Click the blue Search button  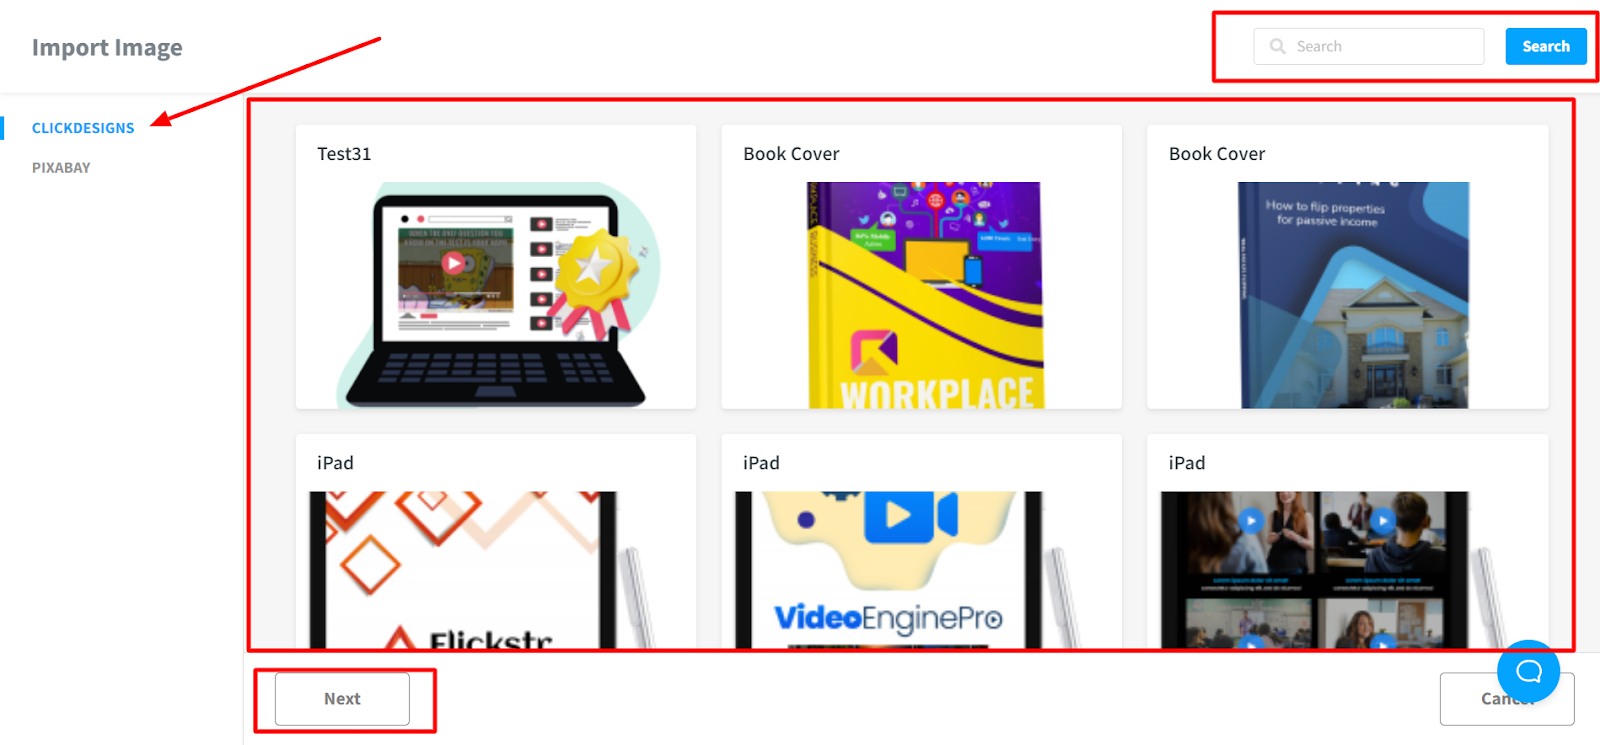[x=1546, y=46]
